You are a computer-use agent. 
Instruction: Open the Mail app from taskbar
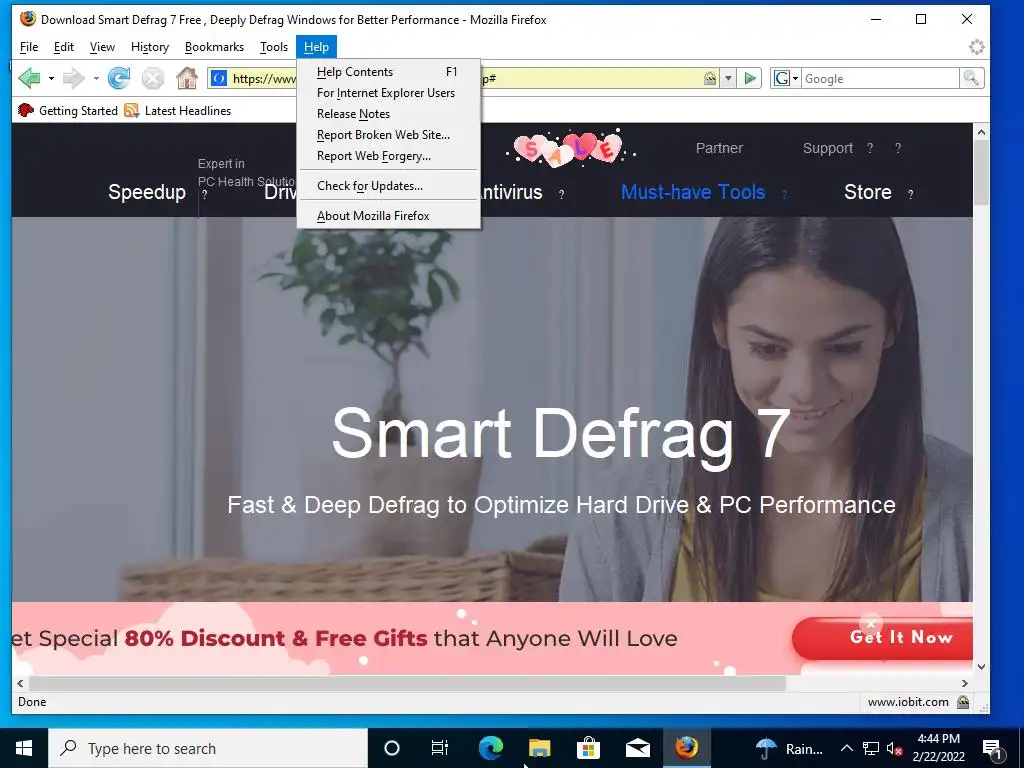coord(637,748)
